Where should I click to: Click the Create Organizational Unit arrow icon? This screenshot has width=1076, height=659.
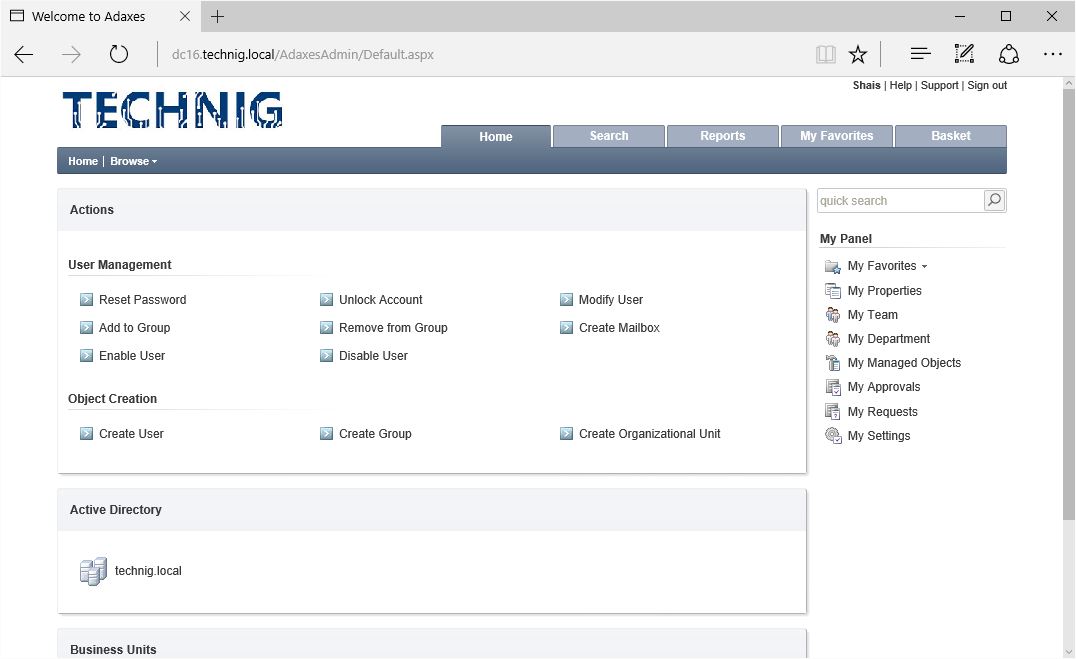coord(566,433)
